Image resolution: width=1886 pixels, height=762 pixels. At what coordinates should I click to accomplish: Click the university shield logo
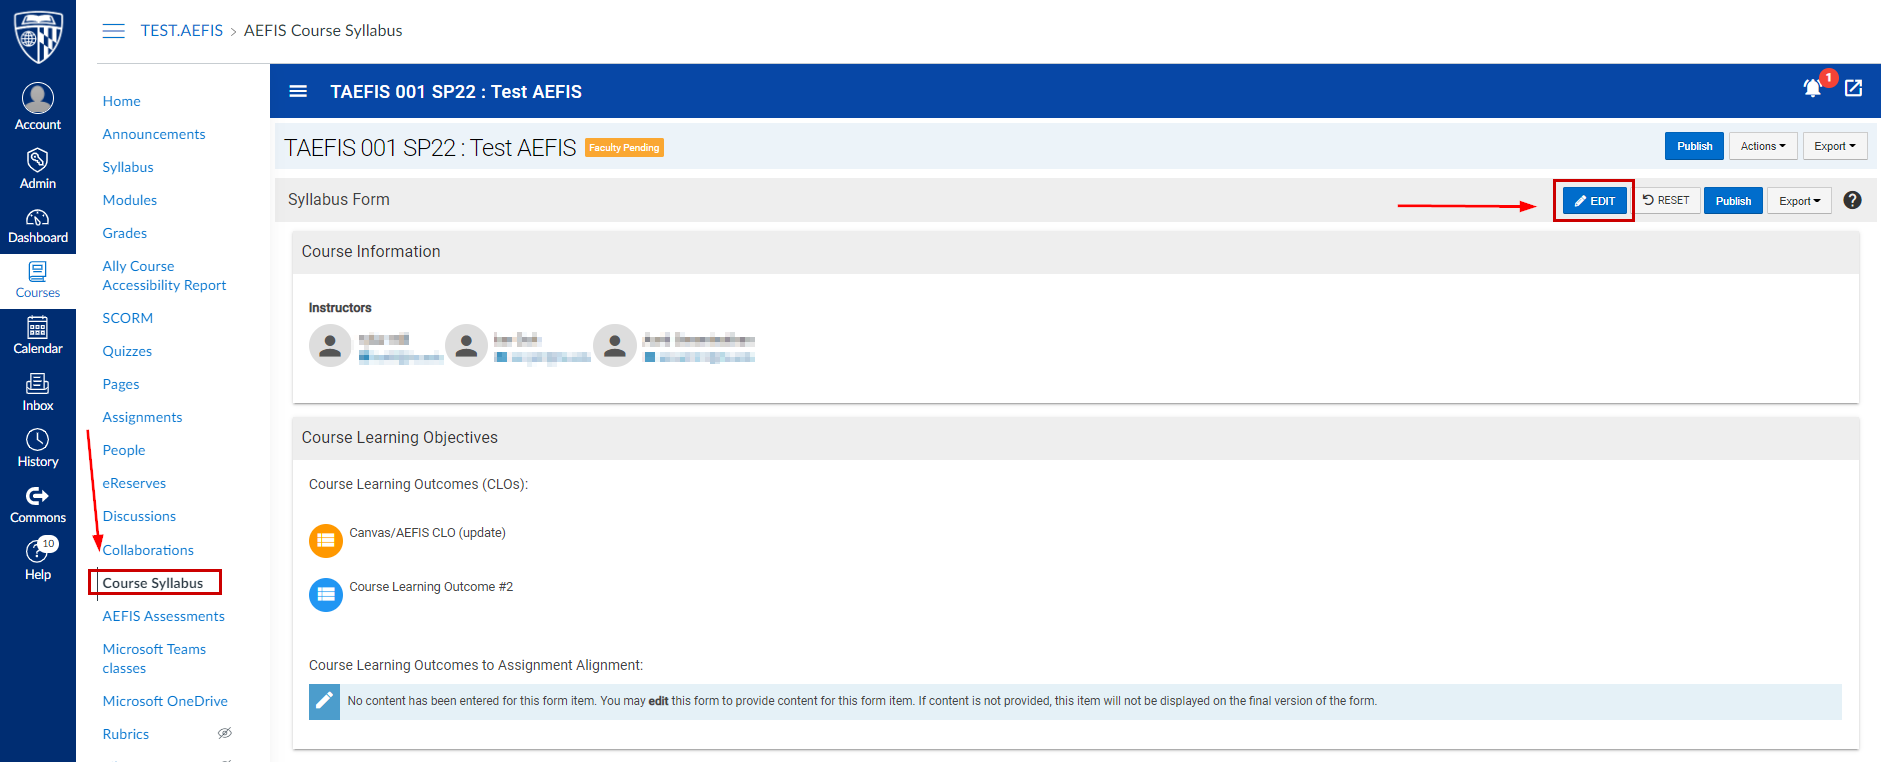point(38,36)
